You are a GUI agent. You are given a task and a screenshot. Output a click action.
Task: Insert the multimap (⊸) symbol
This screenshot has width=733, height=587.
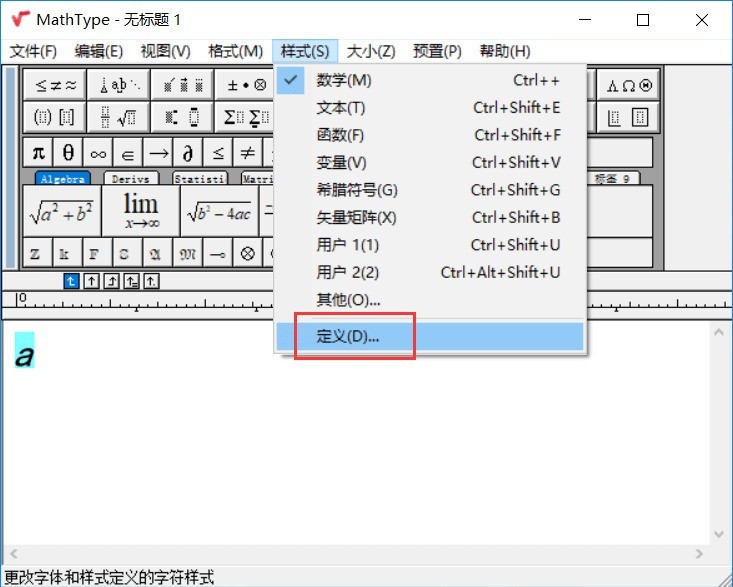click(x=217, y=253)
